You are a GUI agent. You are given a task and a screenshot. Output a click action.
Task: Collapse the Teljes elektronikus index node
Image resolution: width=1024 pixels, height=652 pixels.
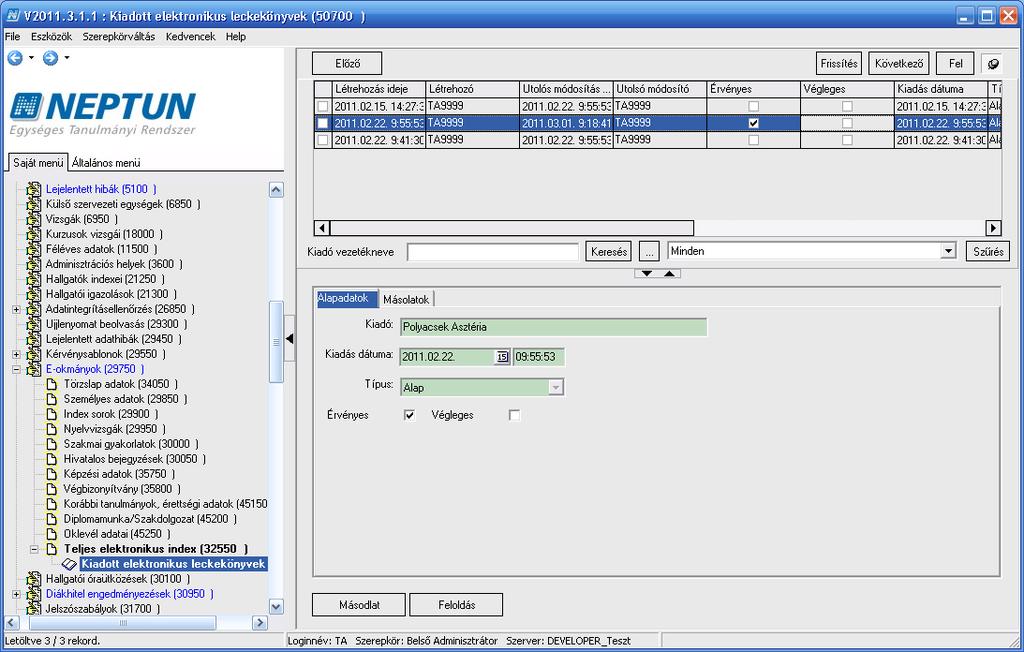[x=35, y=549]
